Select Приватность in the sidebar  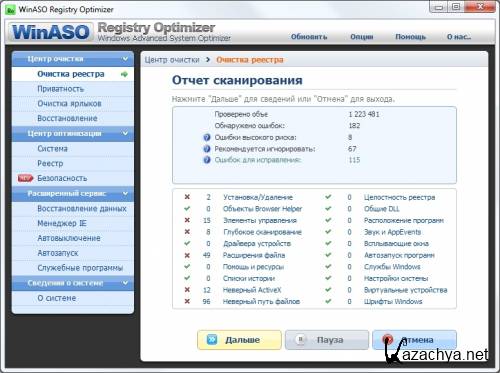pyautogui.click(x=73, y=89)
